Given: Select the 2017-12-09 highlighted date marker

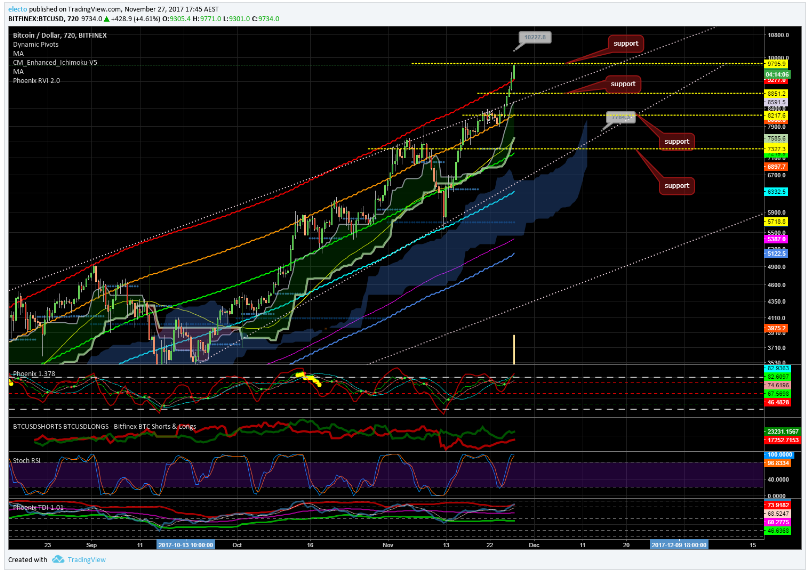Looking at the screenshot, I should pyautogui.click(x=679, y=545).
